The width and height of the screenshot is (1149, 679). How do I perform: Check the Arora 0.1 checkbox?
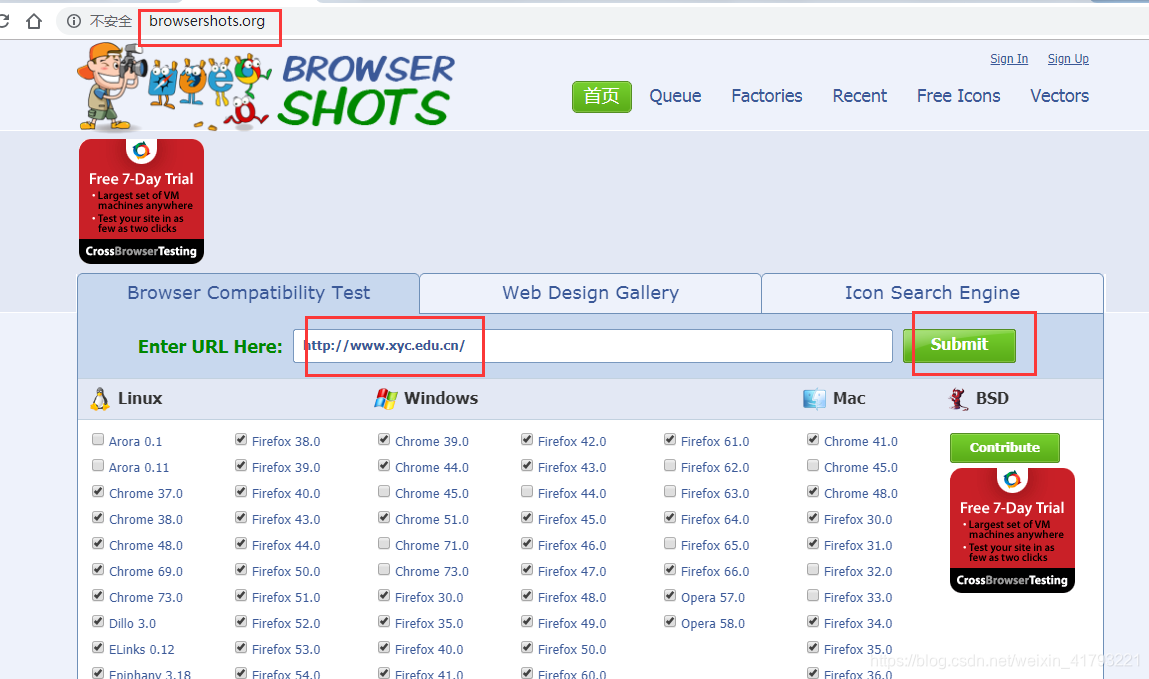[98, 439]
